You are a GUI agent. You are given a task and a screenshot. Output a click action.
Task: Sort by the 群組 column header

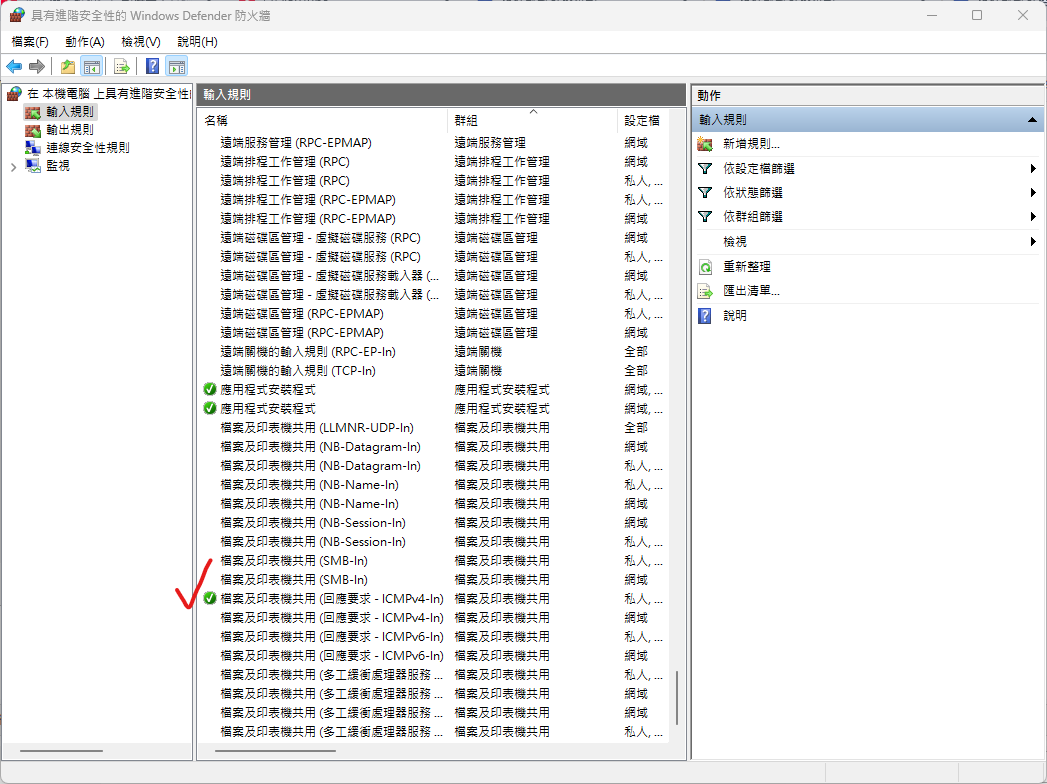click(x=533, y=120)
